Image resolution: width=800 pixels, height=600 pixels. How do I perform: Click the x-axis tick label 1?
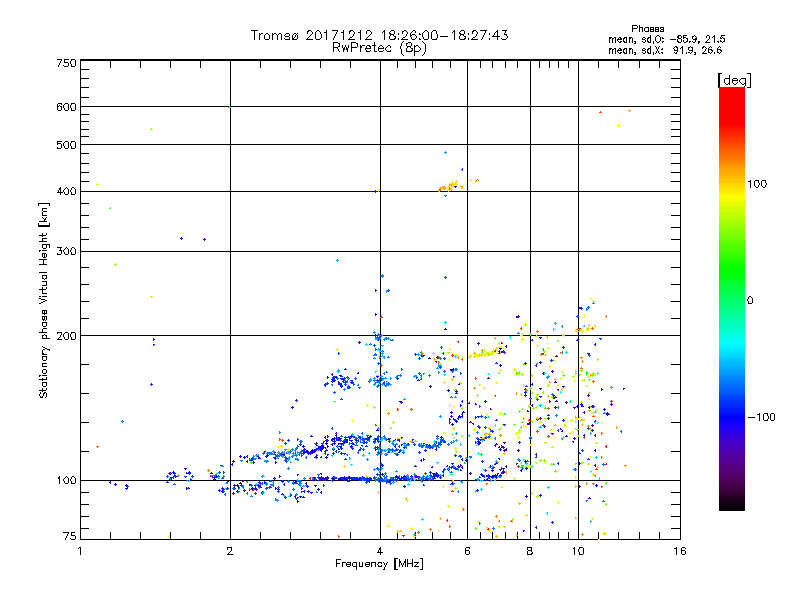click(80, 551)
